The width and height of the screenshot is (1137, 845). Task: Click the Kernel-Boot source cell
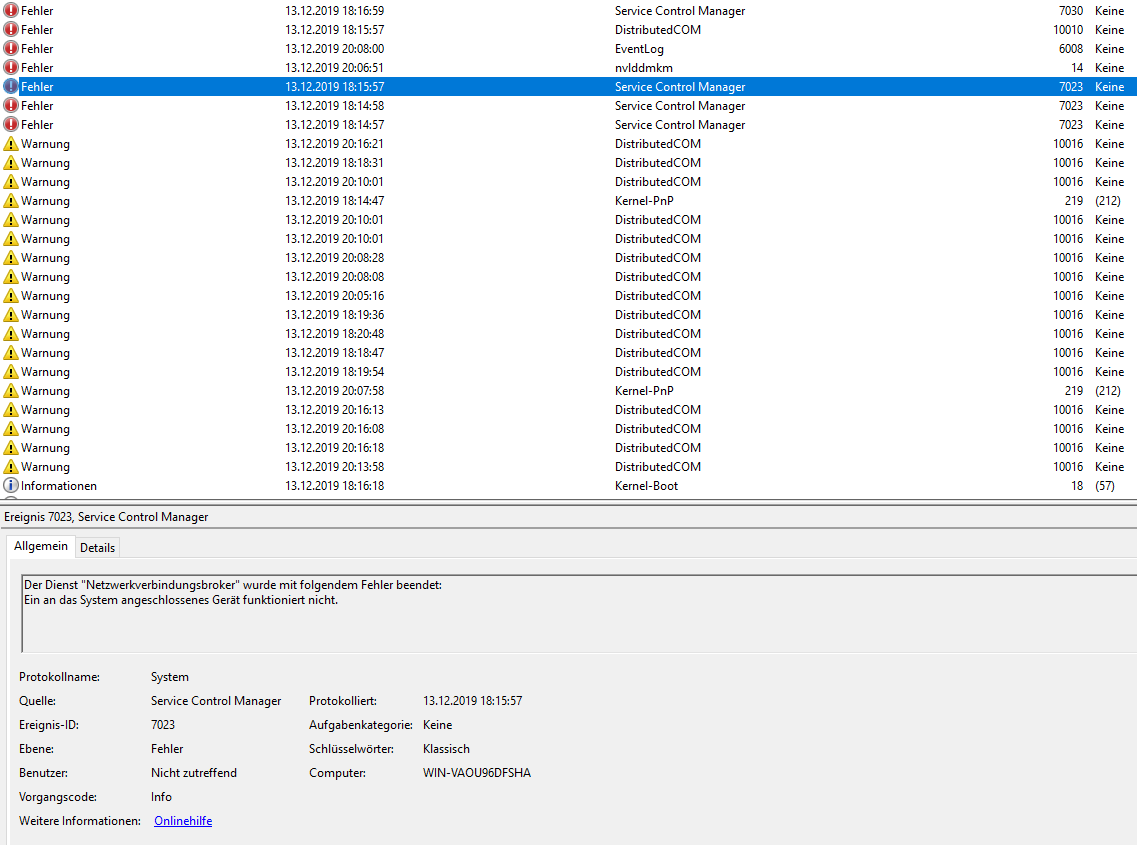tap(646, 485)
